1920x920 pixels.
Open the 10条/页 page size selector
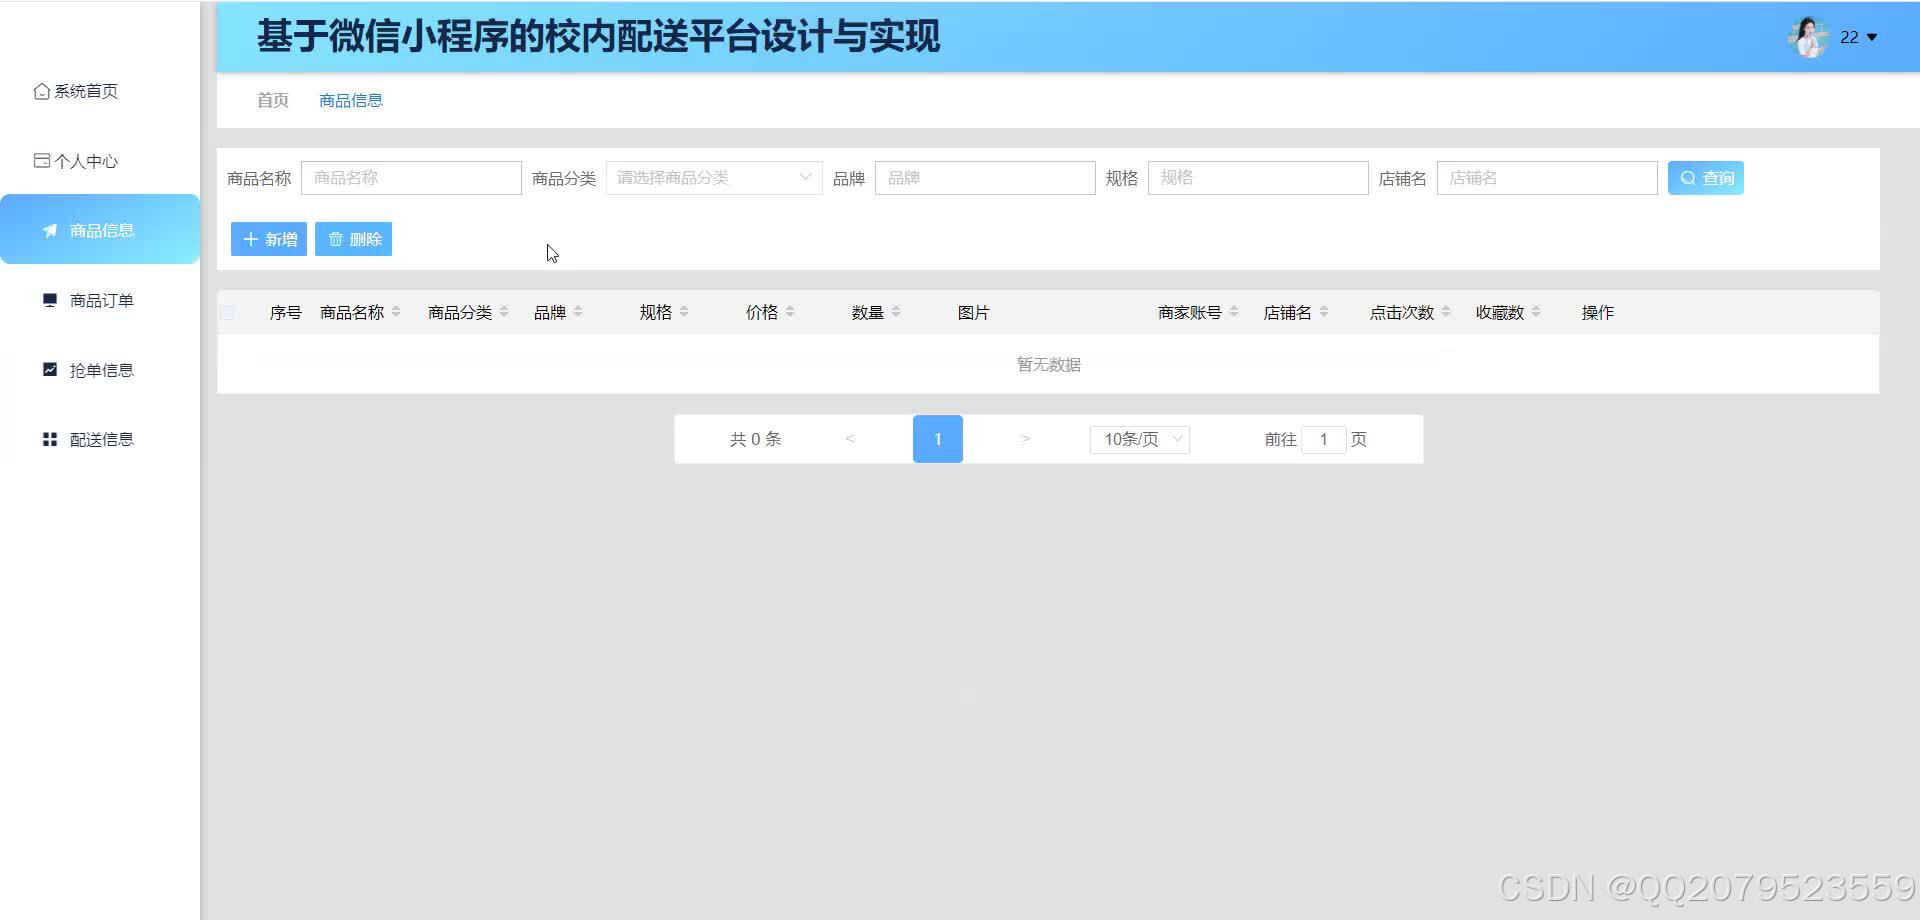click(1139, 439)
